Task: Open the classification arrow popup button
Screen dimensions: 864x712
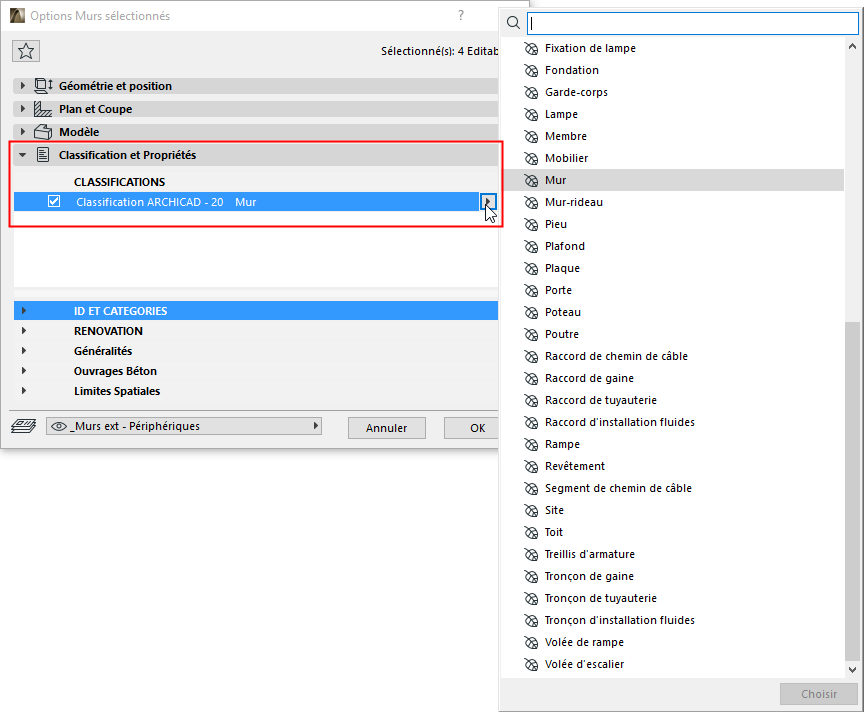Action: (x=488, y=202)
